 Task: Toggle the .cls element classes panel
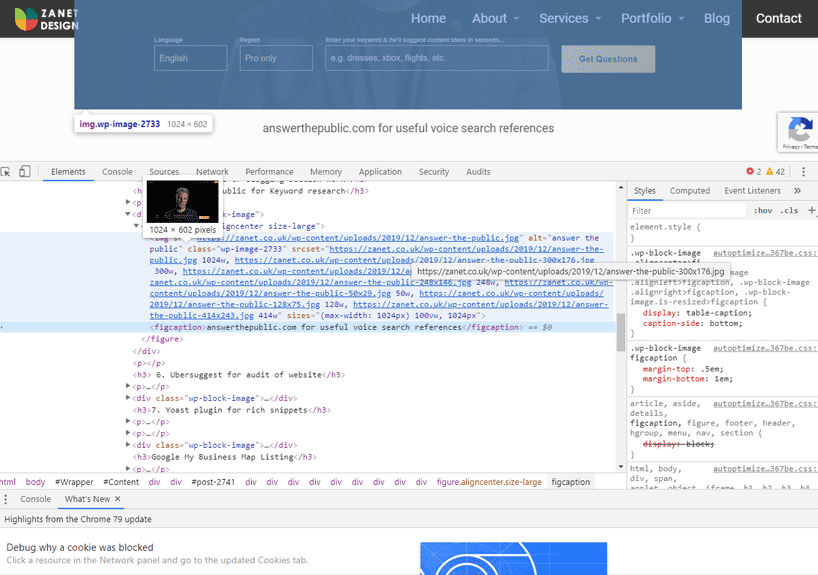789,211
